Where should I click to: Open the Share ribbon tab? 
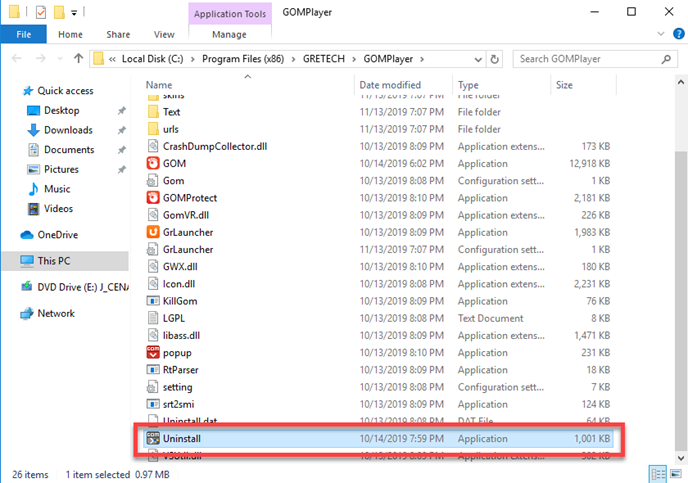118,34
